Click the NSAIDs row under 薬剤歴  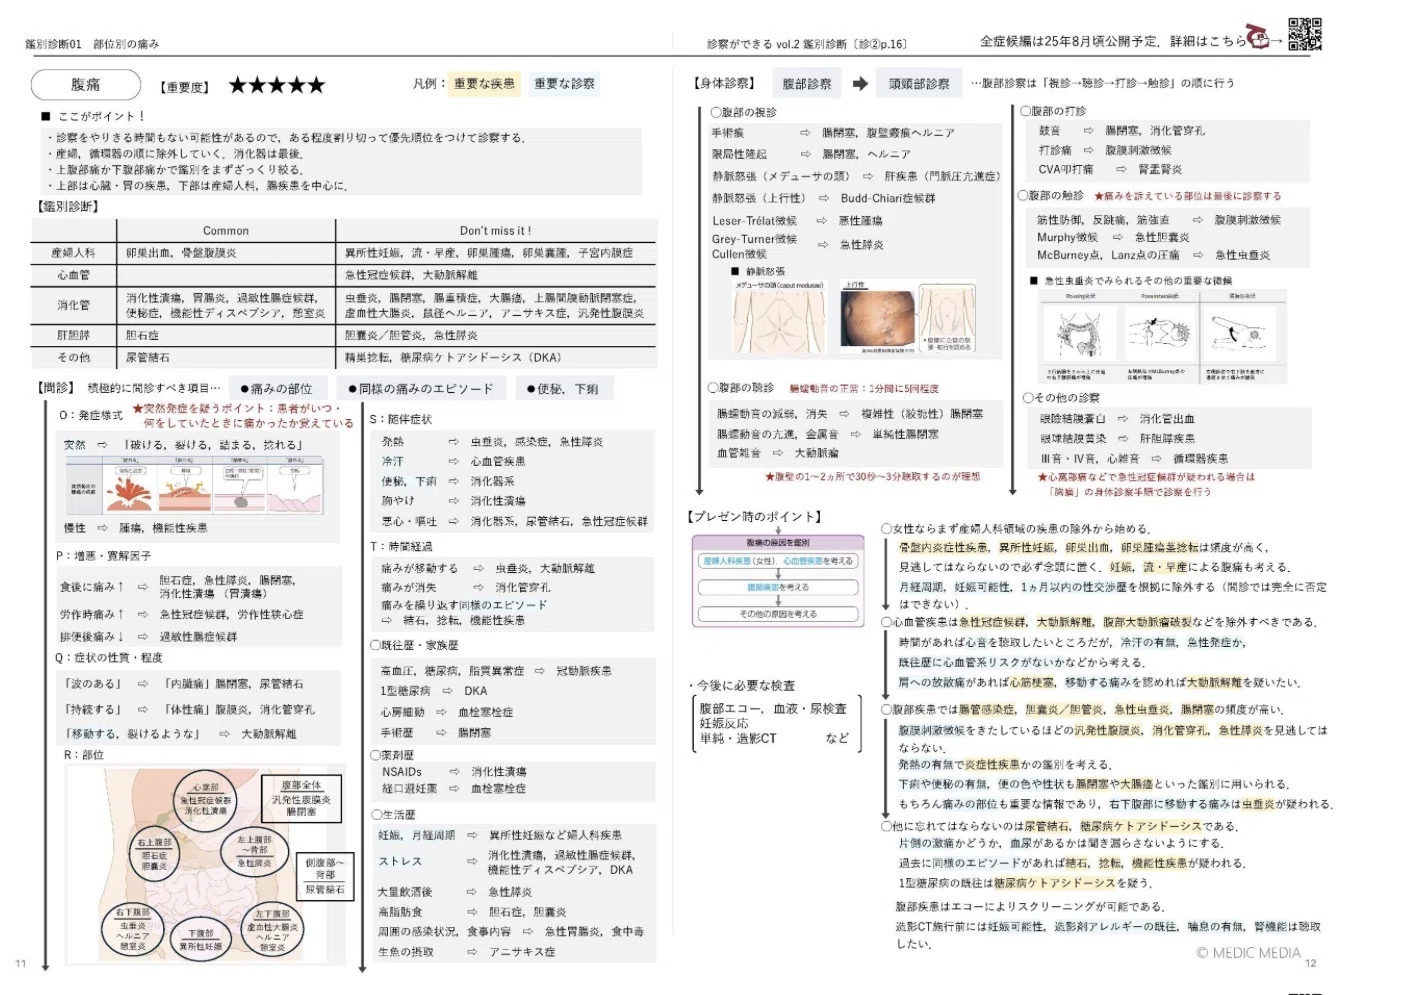(x=453, y=772)
